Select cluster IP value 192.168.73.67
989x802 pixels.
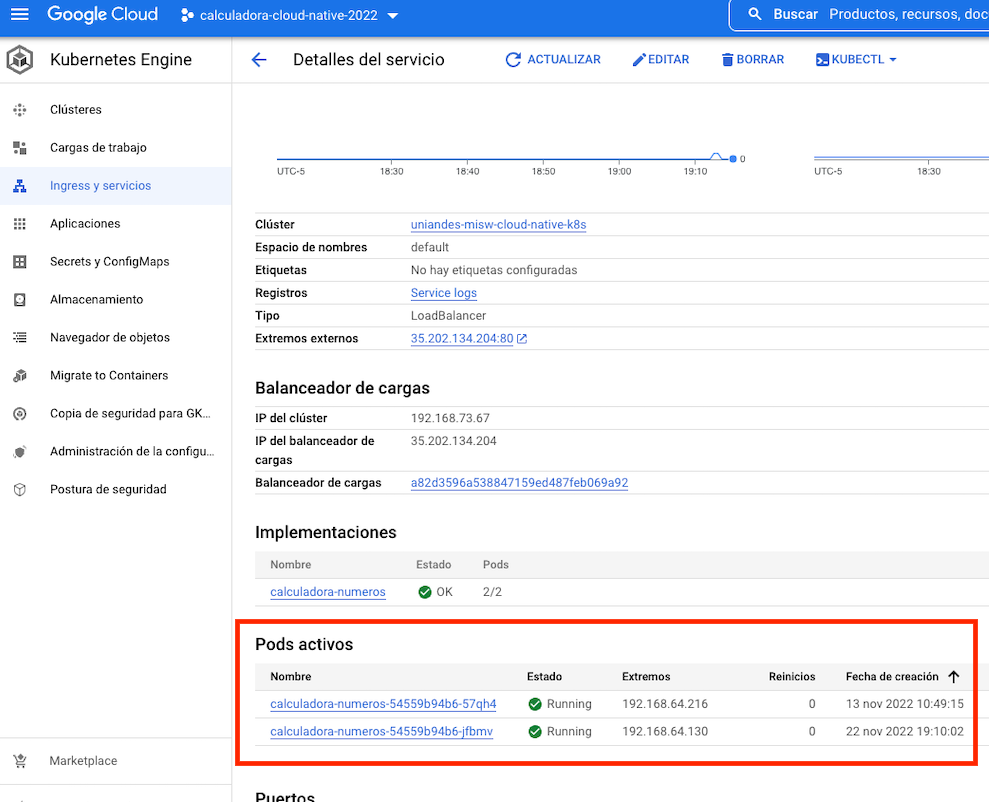point(450,418)
